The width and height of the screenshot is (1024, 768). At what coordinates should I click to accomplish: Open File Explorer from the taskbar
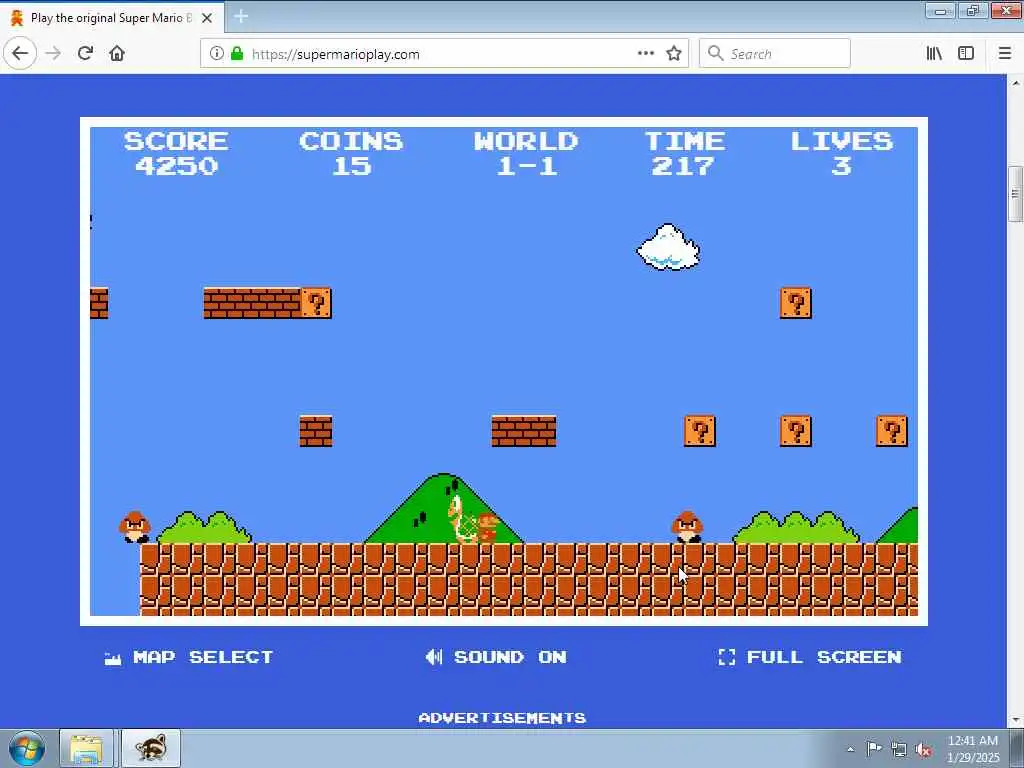(86, 749)
